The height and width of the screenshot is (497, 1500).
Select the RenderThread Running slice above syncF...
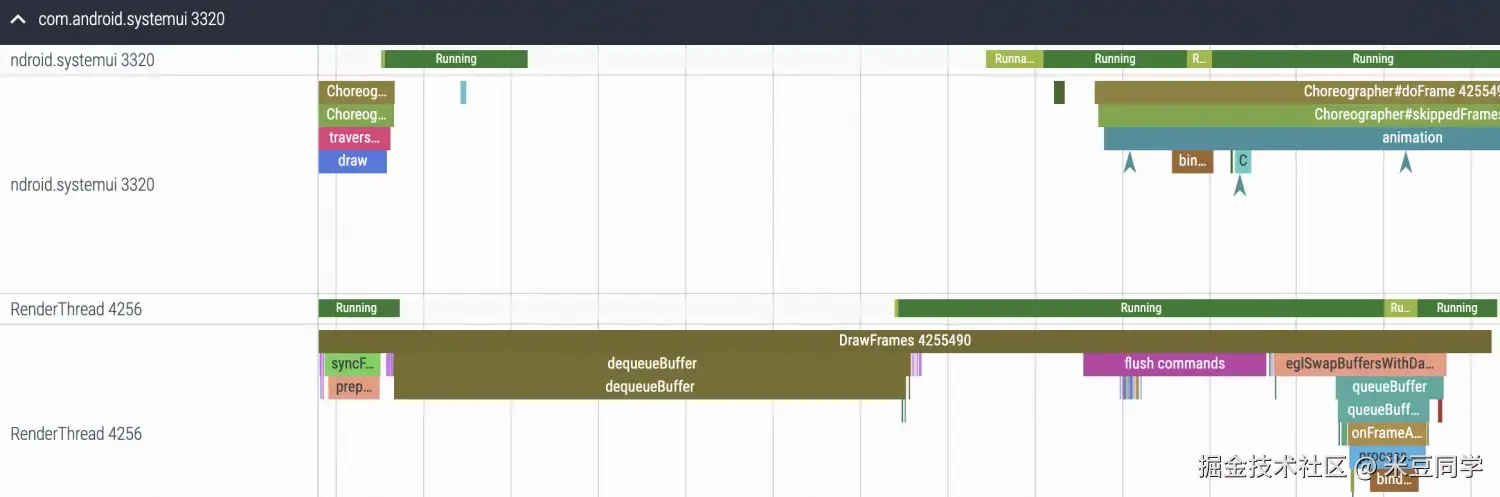tap(358, 308)
